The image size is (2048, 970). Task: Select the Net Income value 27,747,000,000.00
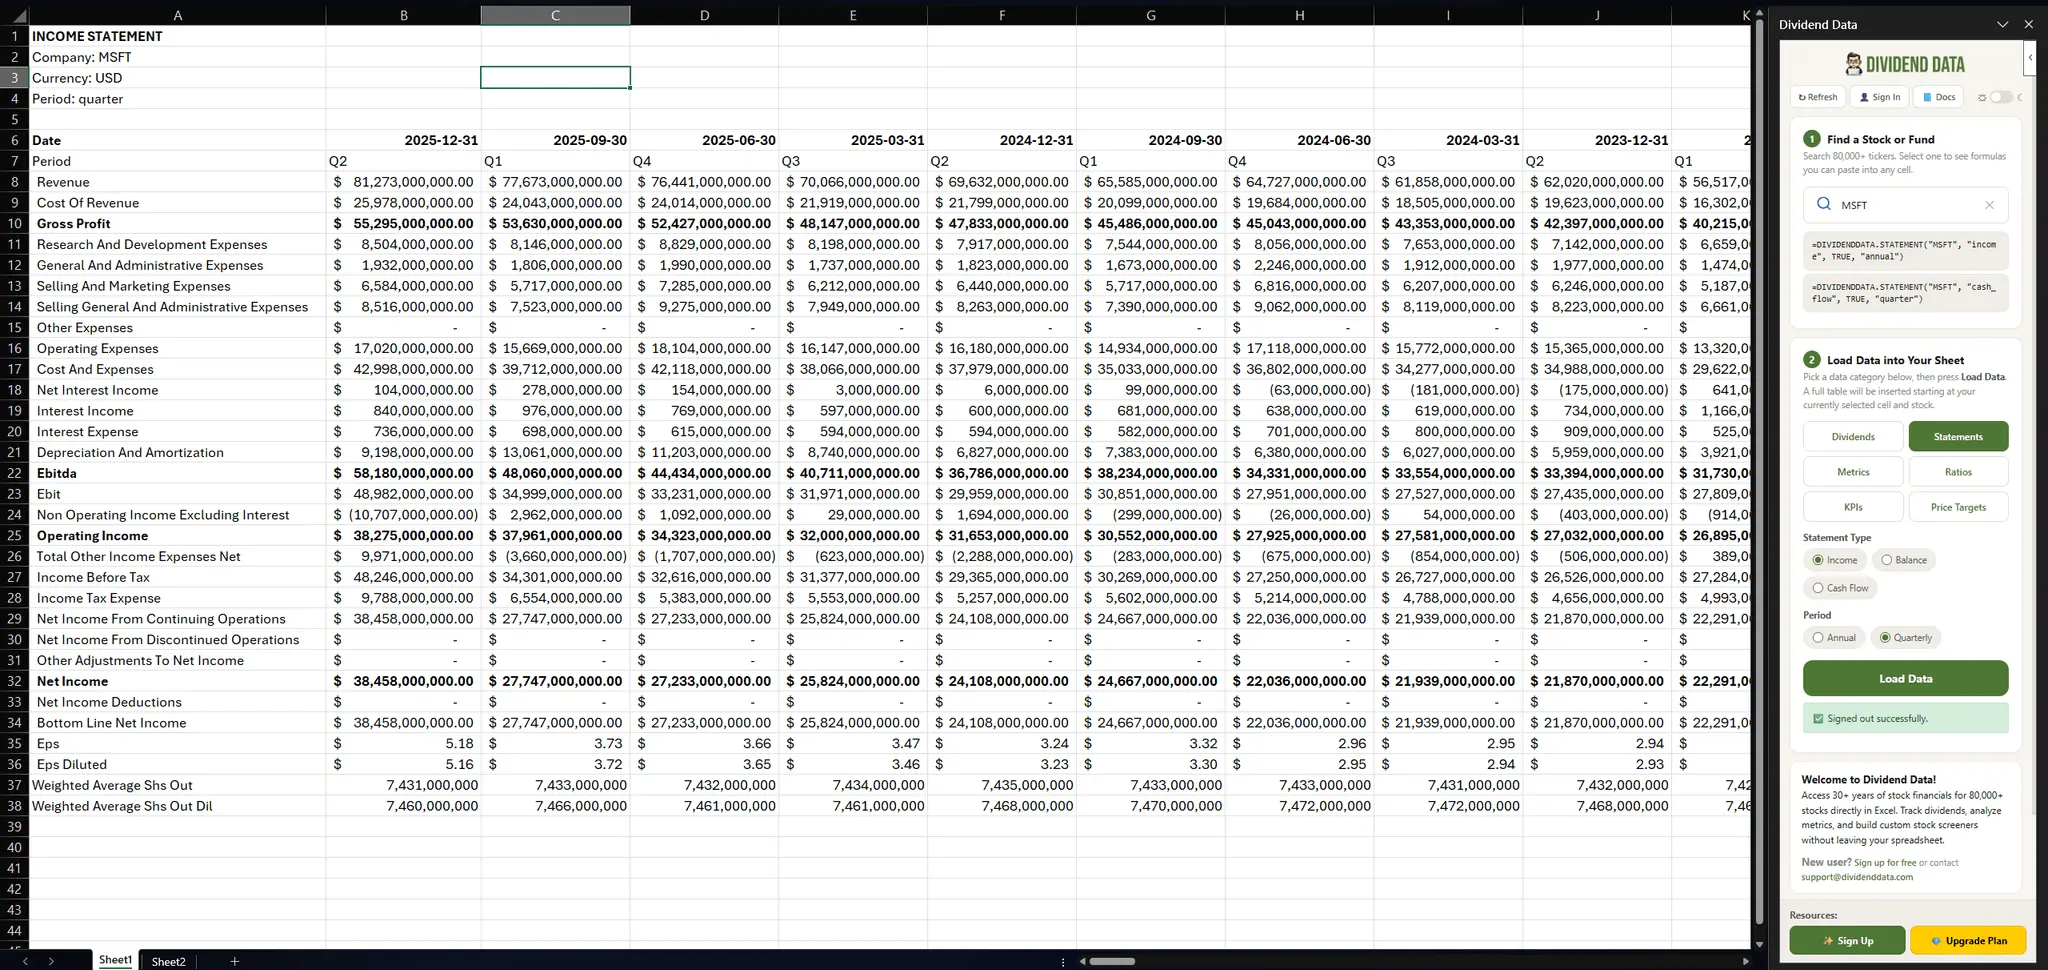(555, 681)
